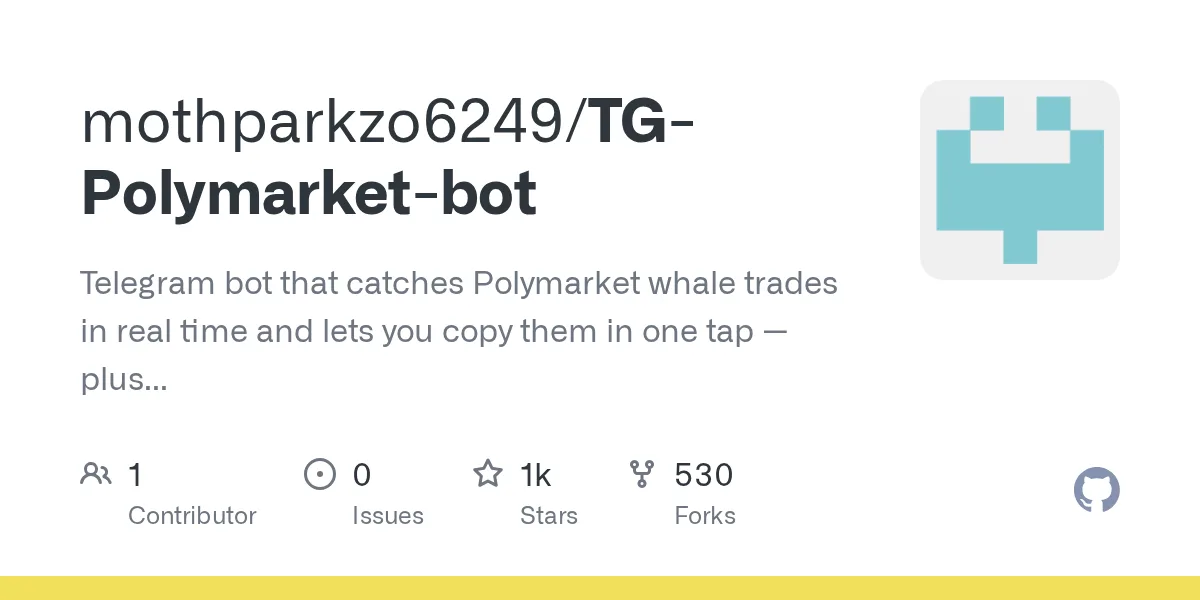Click the fork branch icon
1200x600 pixels.
click(x=641, y=474)
